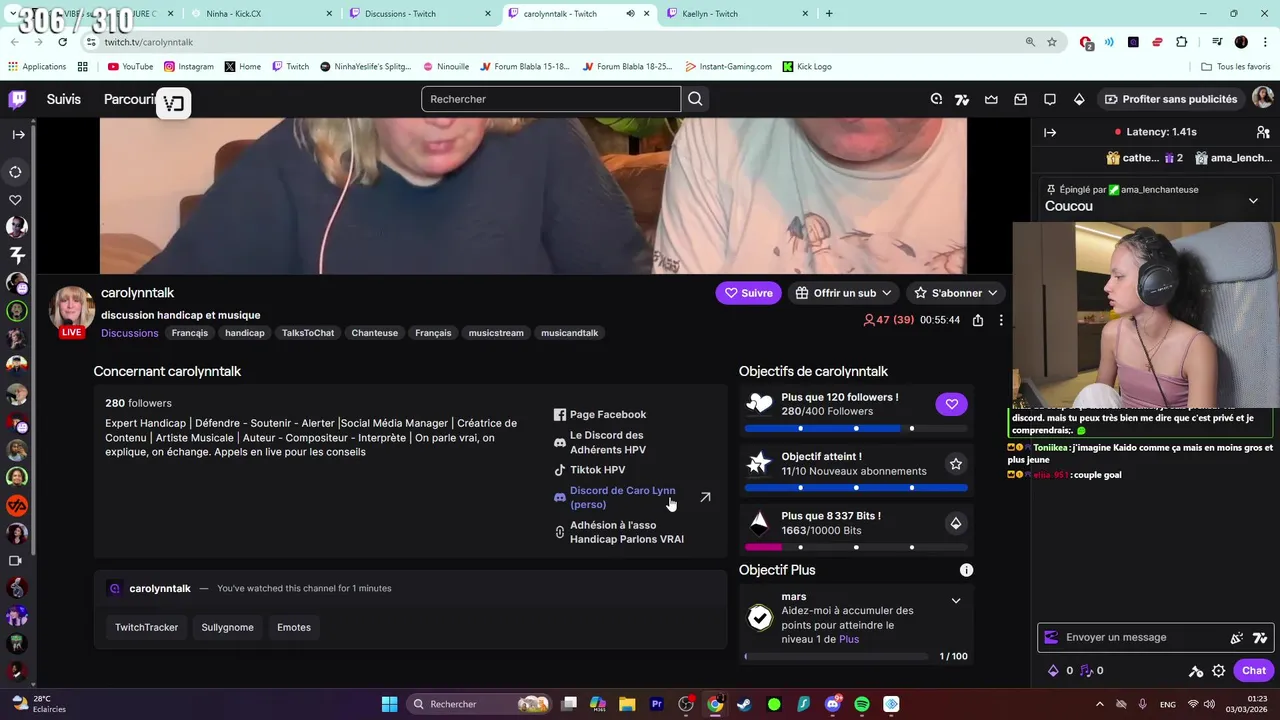Image resolution: width=1280 pixels, height=720 pixels.
Task: Open the Chrome tab search dropdown
Action: pyautogui.click(x=12, y=14)
